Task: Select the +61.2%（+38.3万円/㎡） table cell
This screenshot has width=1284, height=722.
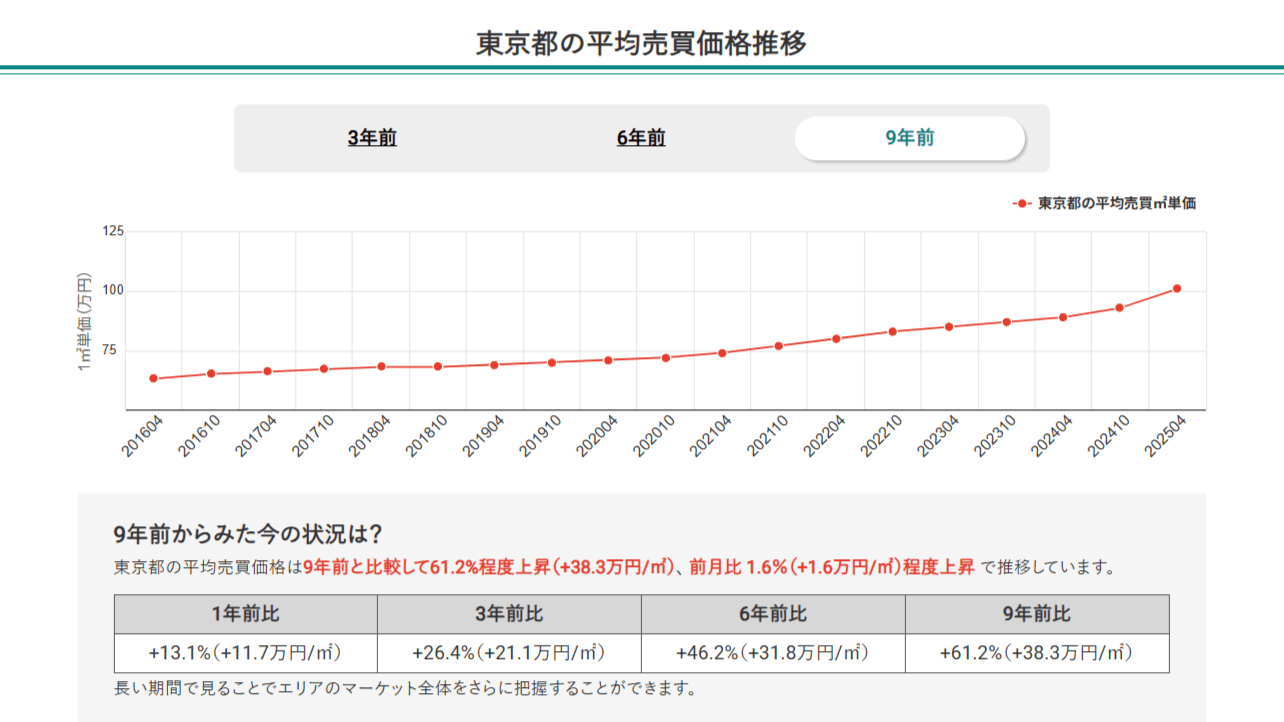Action: coord(1034,652)
